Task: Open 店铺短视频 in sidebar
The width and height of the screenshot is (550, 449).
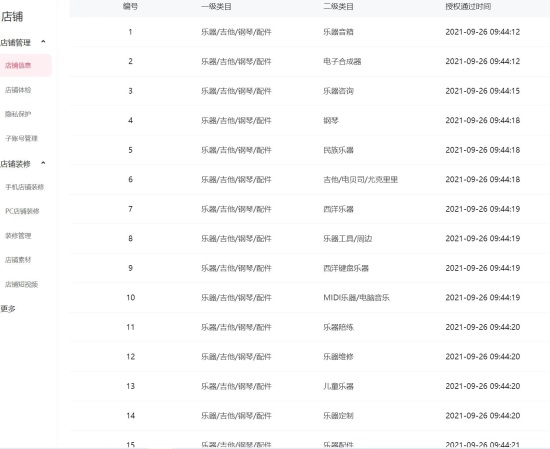Action: pyautogui.click(x=21, y=284)
